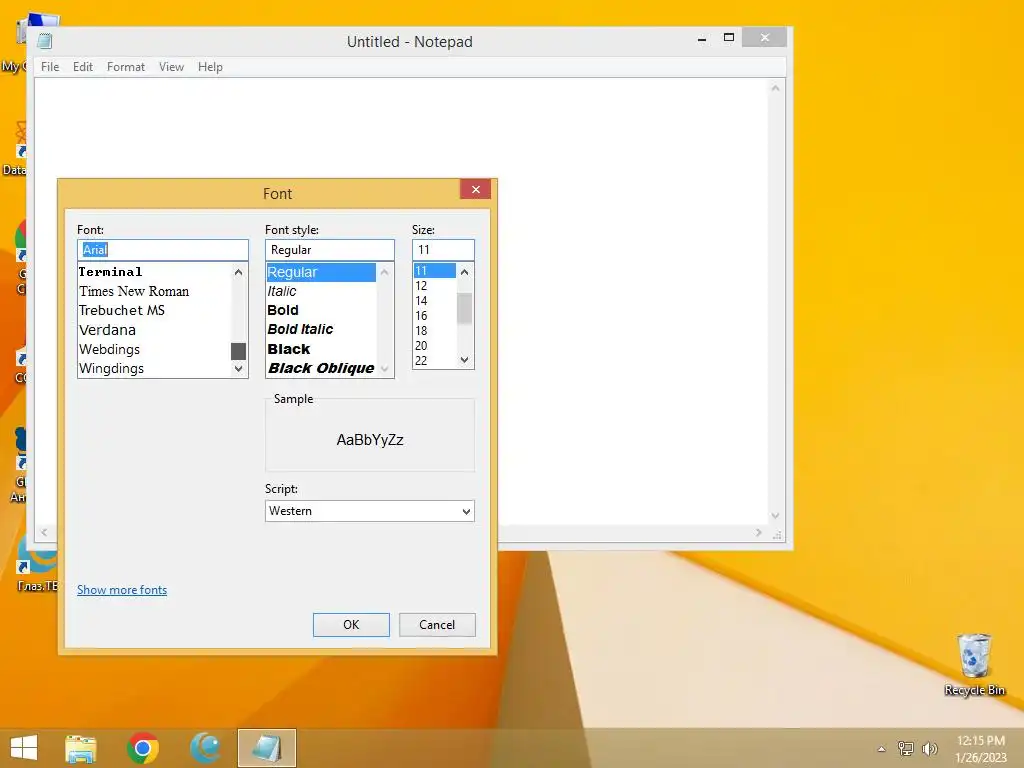This screenshot has width=1024, height=768.
Task: Select size 12 in the list
Action: click(x=435, y=286)
